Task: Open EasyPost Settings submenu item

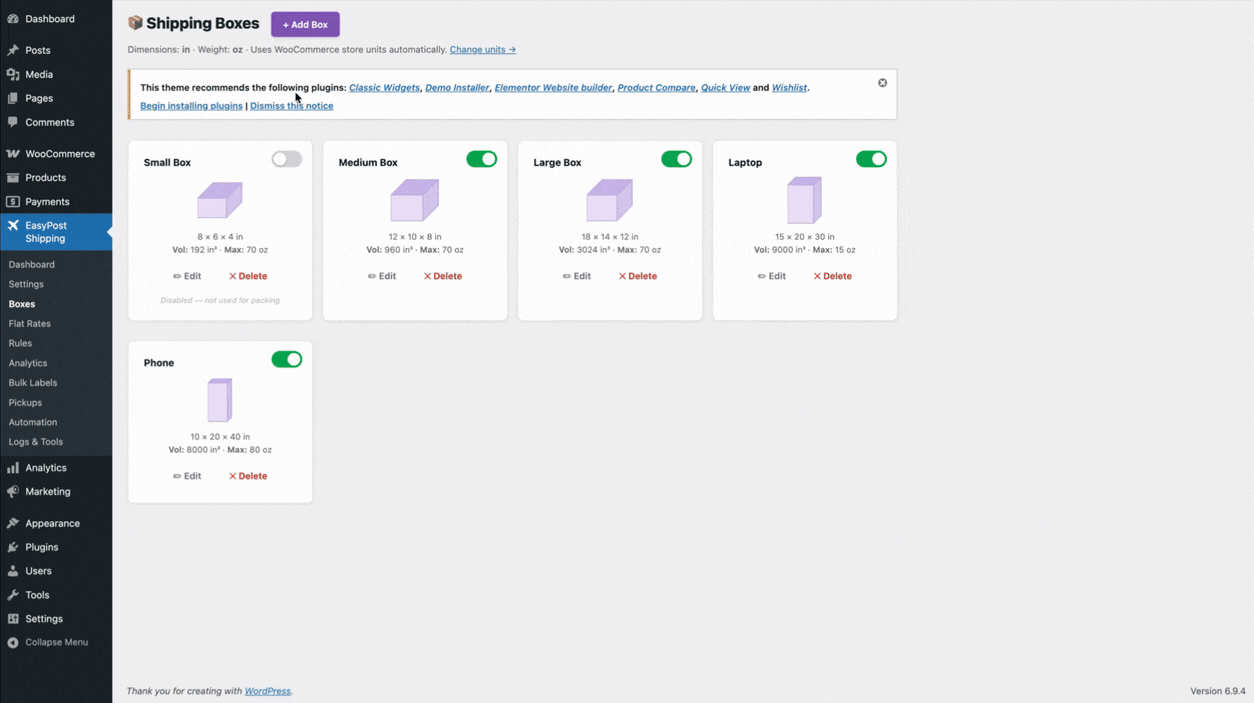Action: tap(26, 284)
